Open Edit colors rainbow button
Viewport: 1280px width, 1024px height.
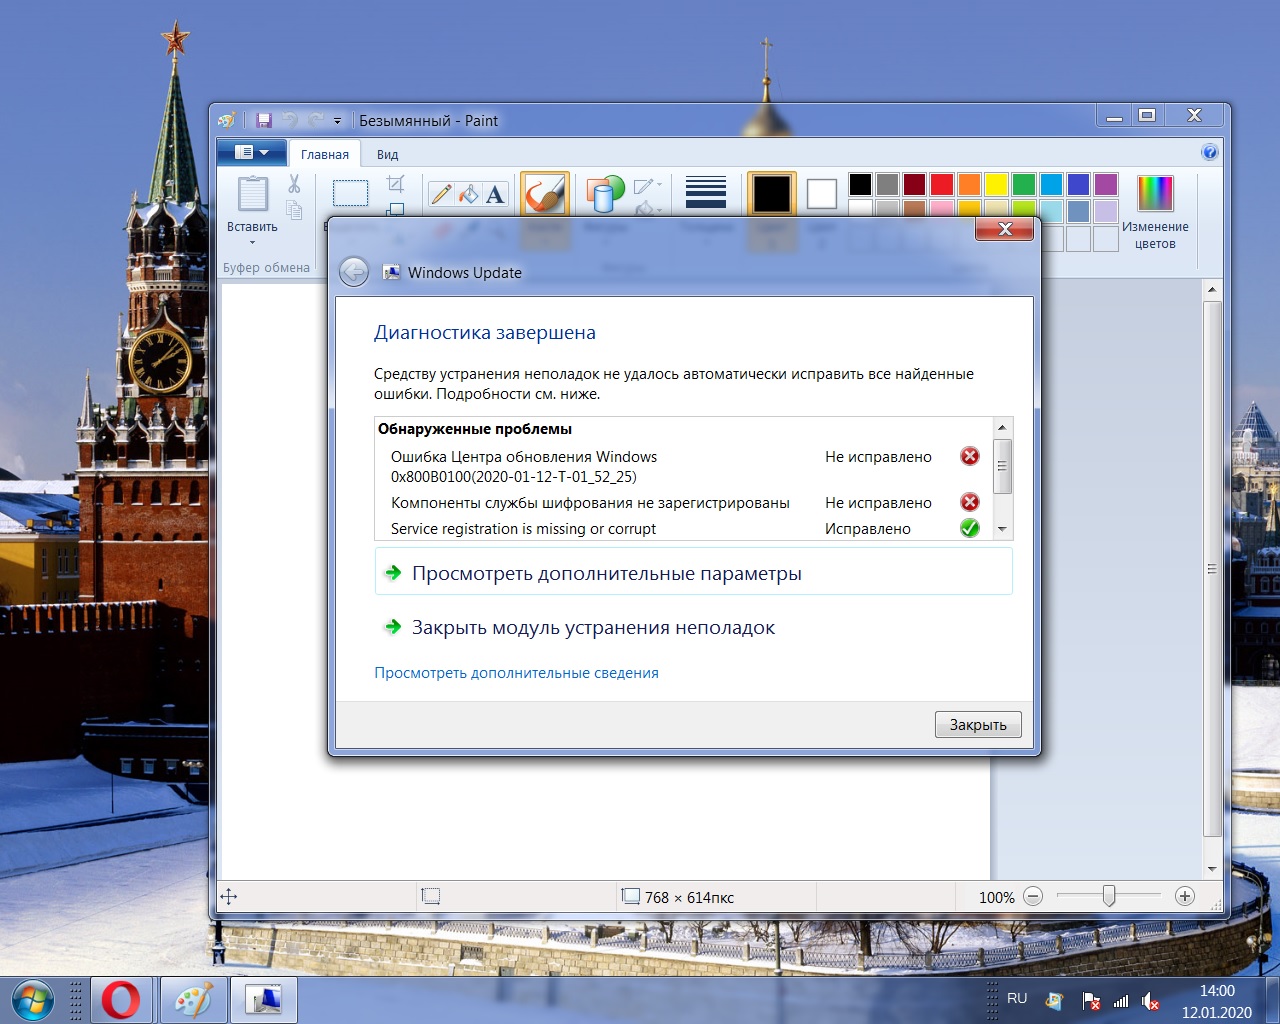point(1155,212)
